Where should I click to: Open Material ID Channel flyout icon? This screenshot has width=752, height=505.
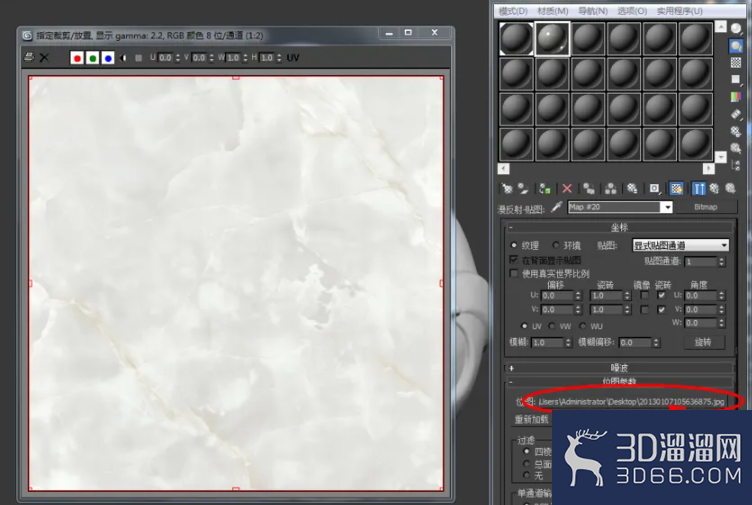pos(654,188)
